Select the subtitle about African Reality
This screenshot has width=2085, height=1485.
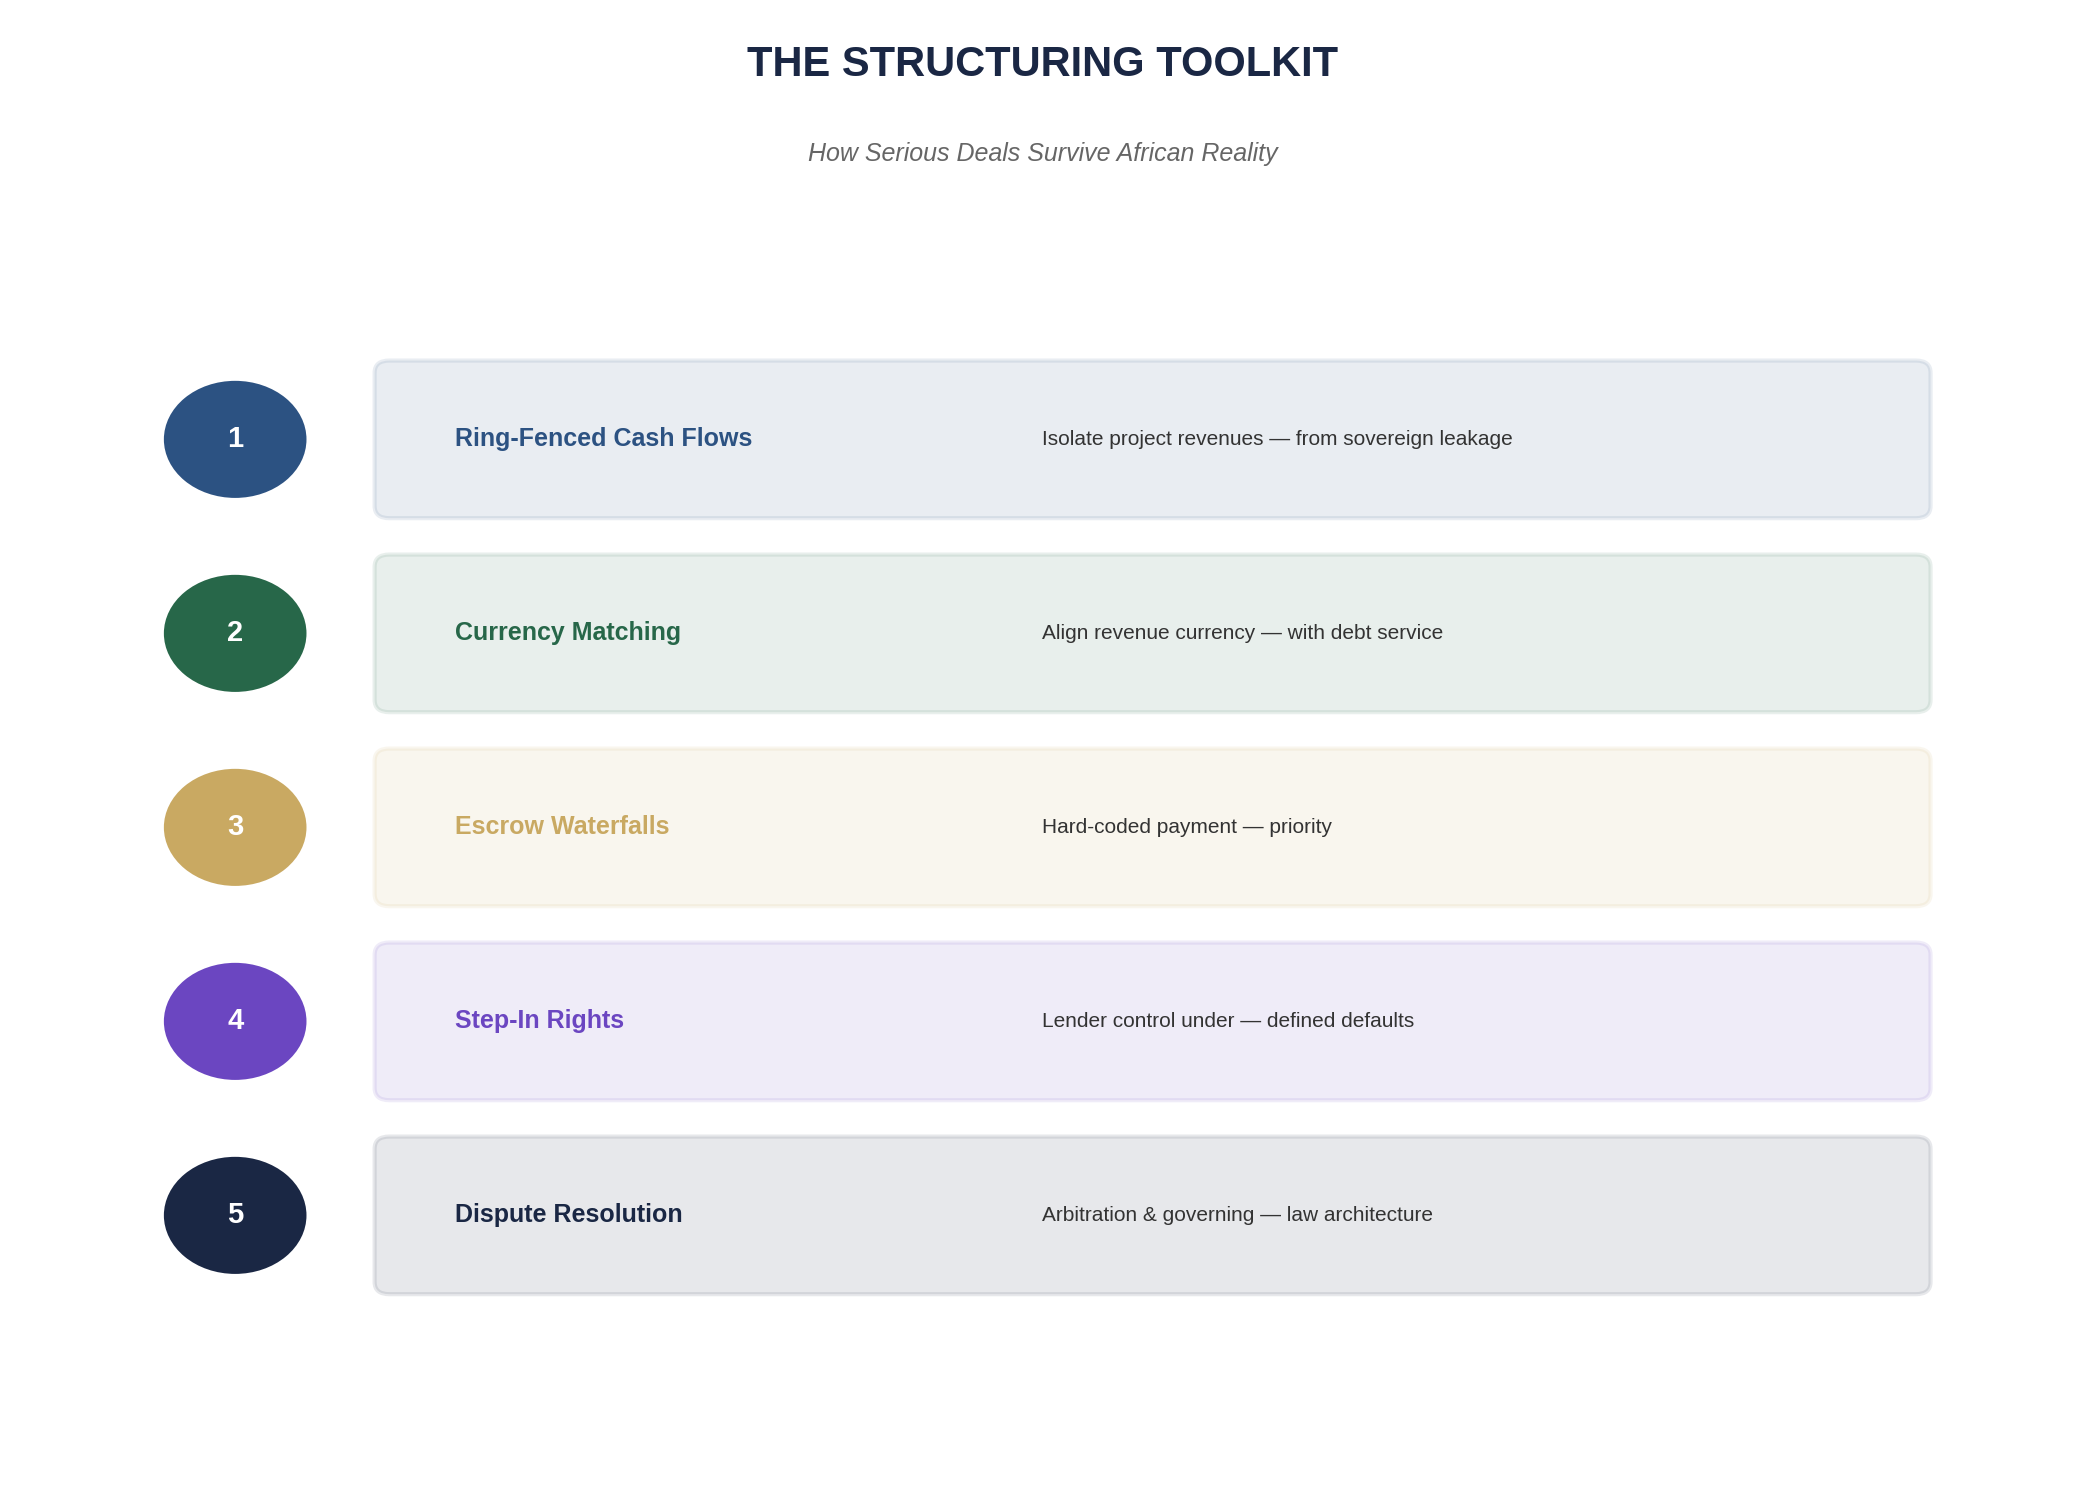(x=1041, y=152)
